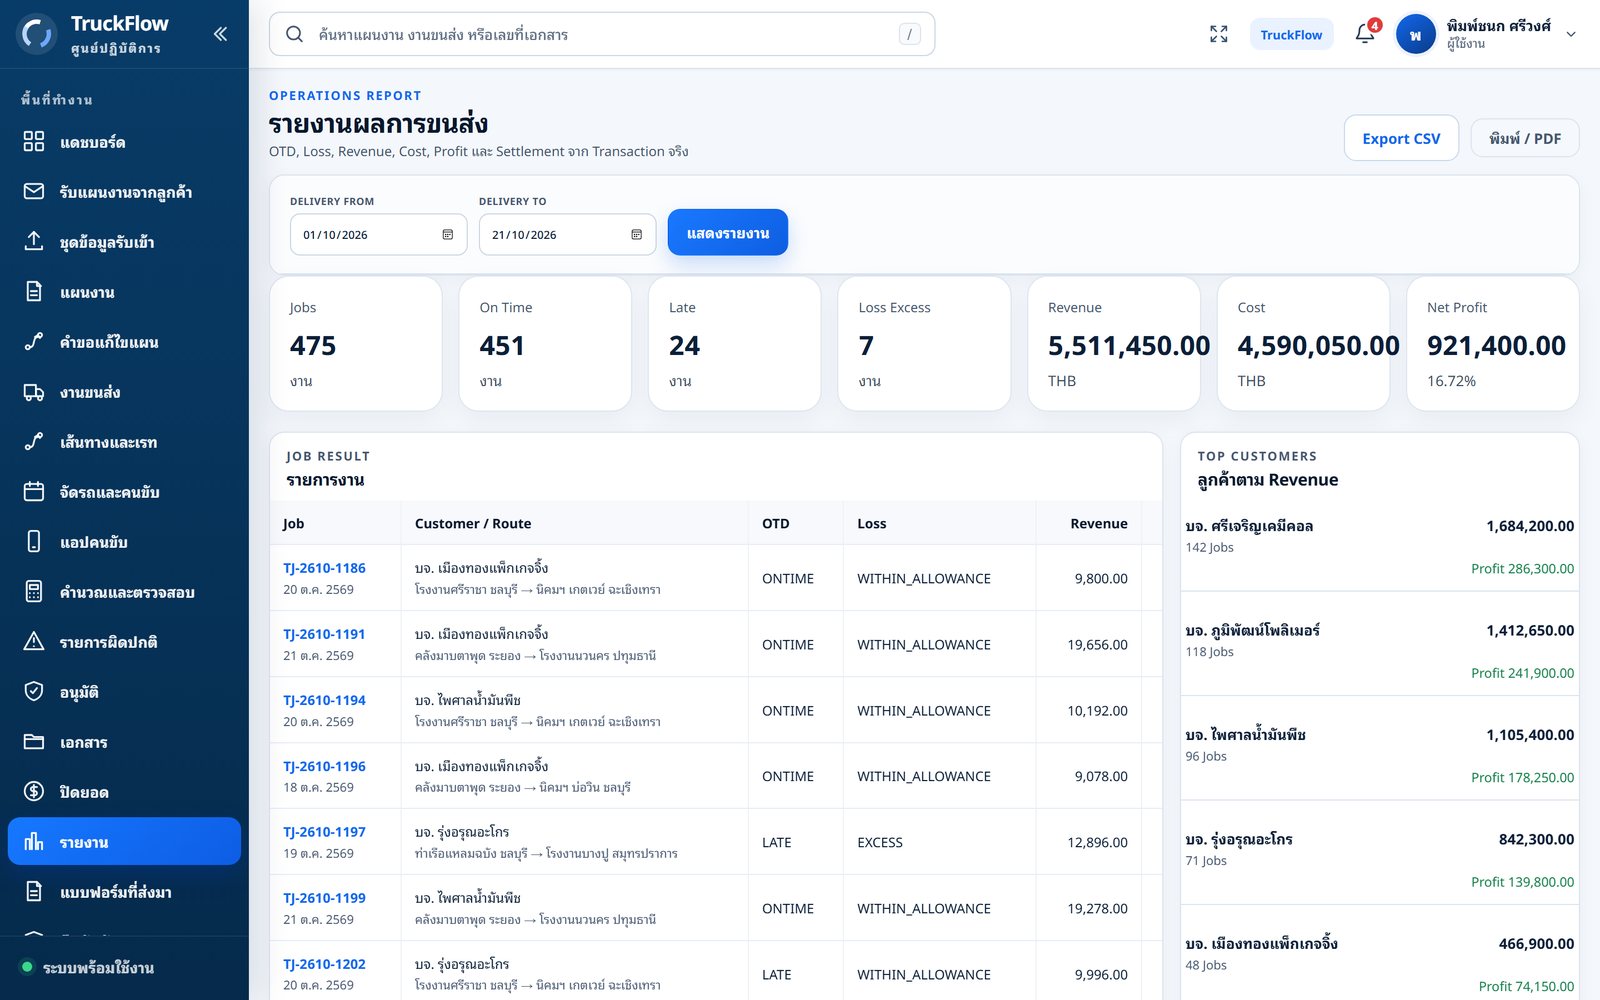Click the Export CSV button
The height and width of the screenshot is (1000, 1600).
(x=1401, y=138)
